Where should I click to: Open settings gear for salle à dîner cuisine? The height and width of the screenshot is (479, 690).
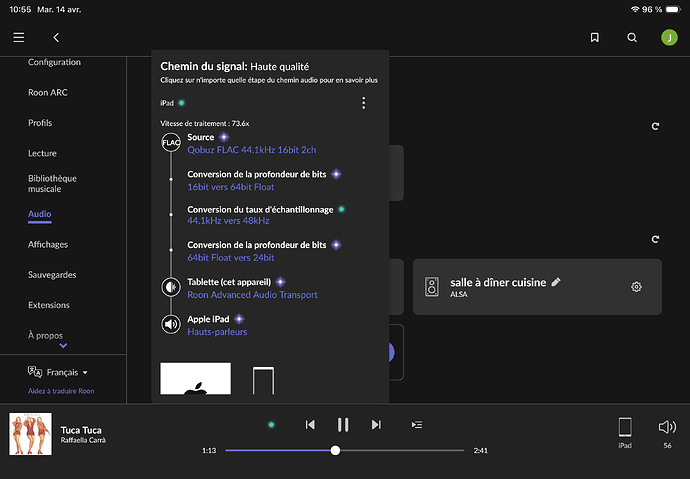[636, 287]
